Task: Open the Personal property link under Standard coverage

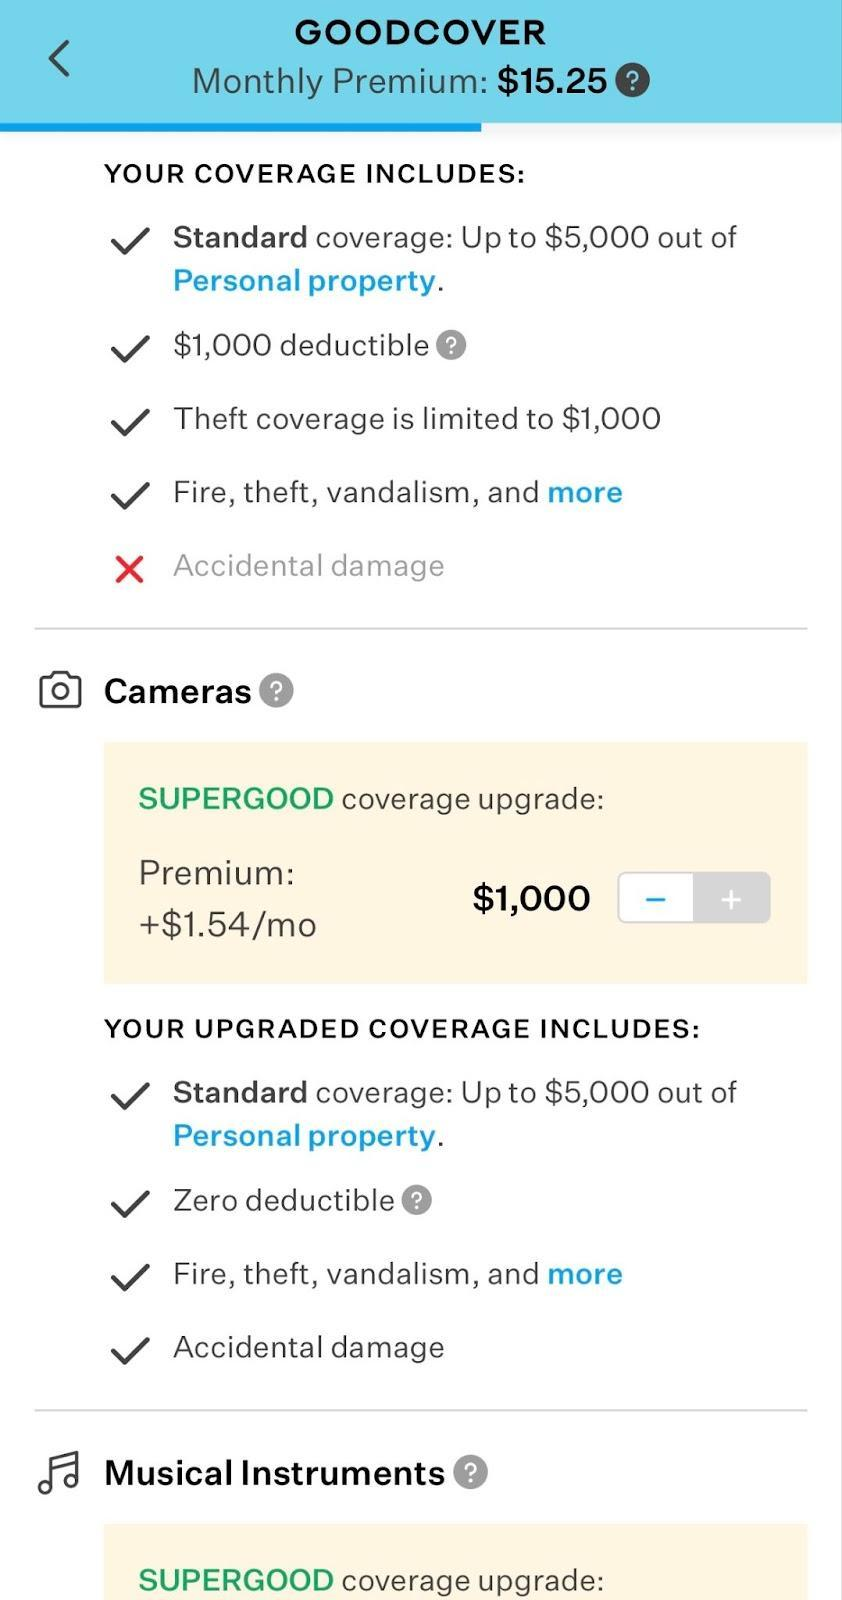Action: (303, 280)
